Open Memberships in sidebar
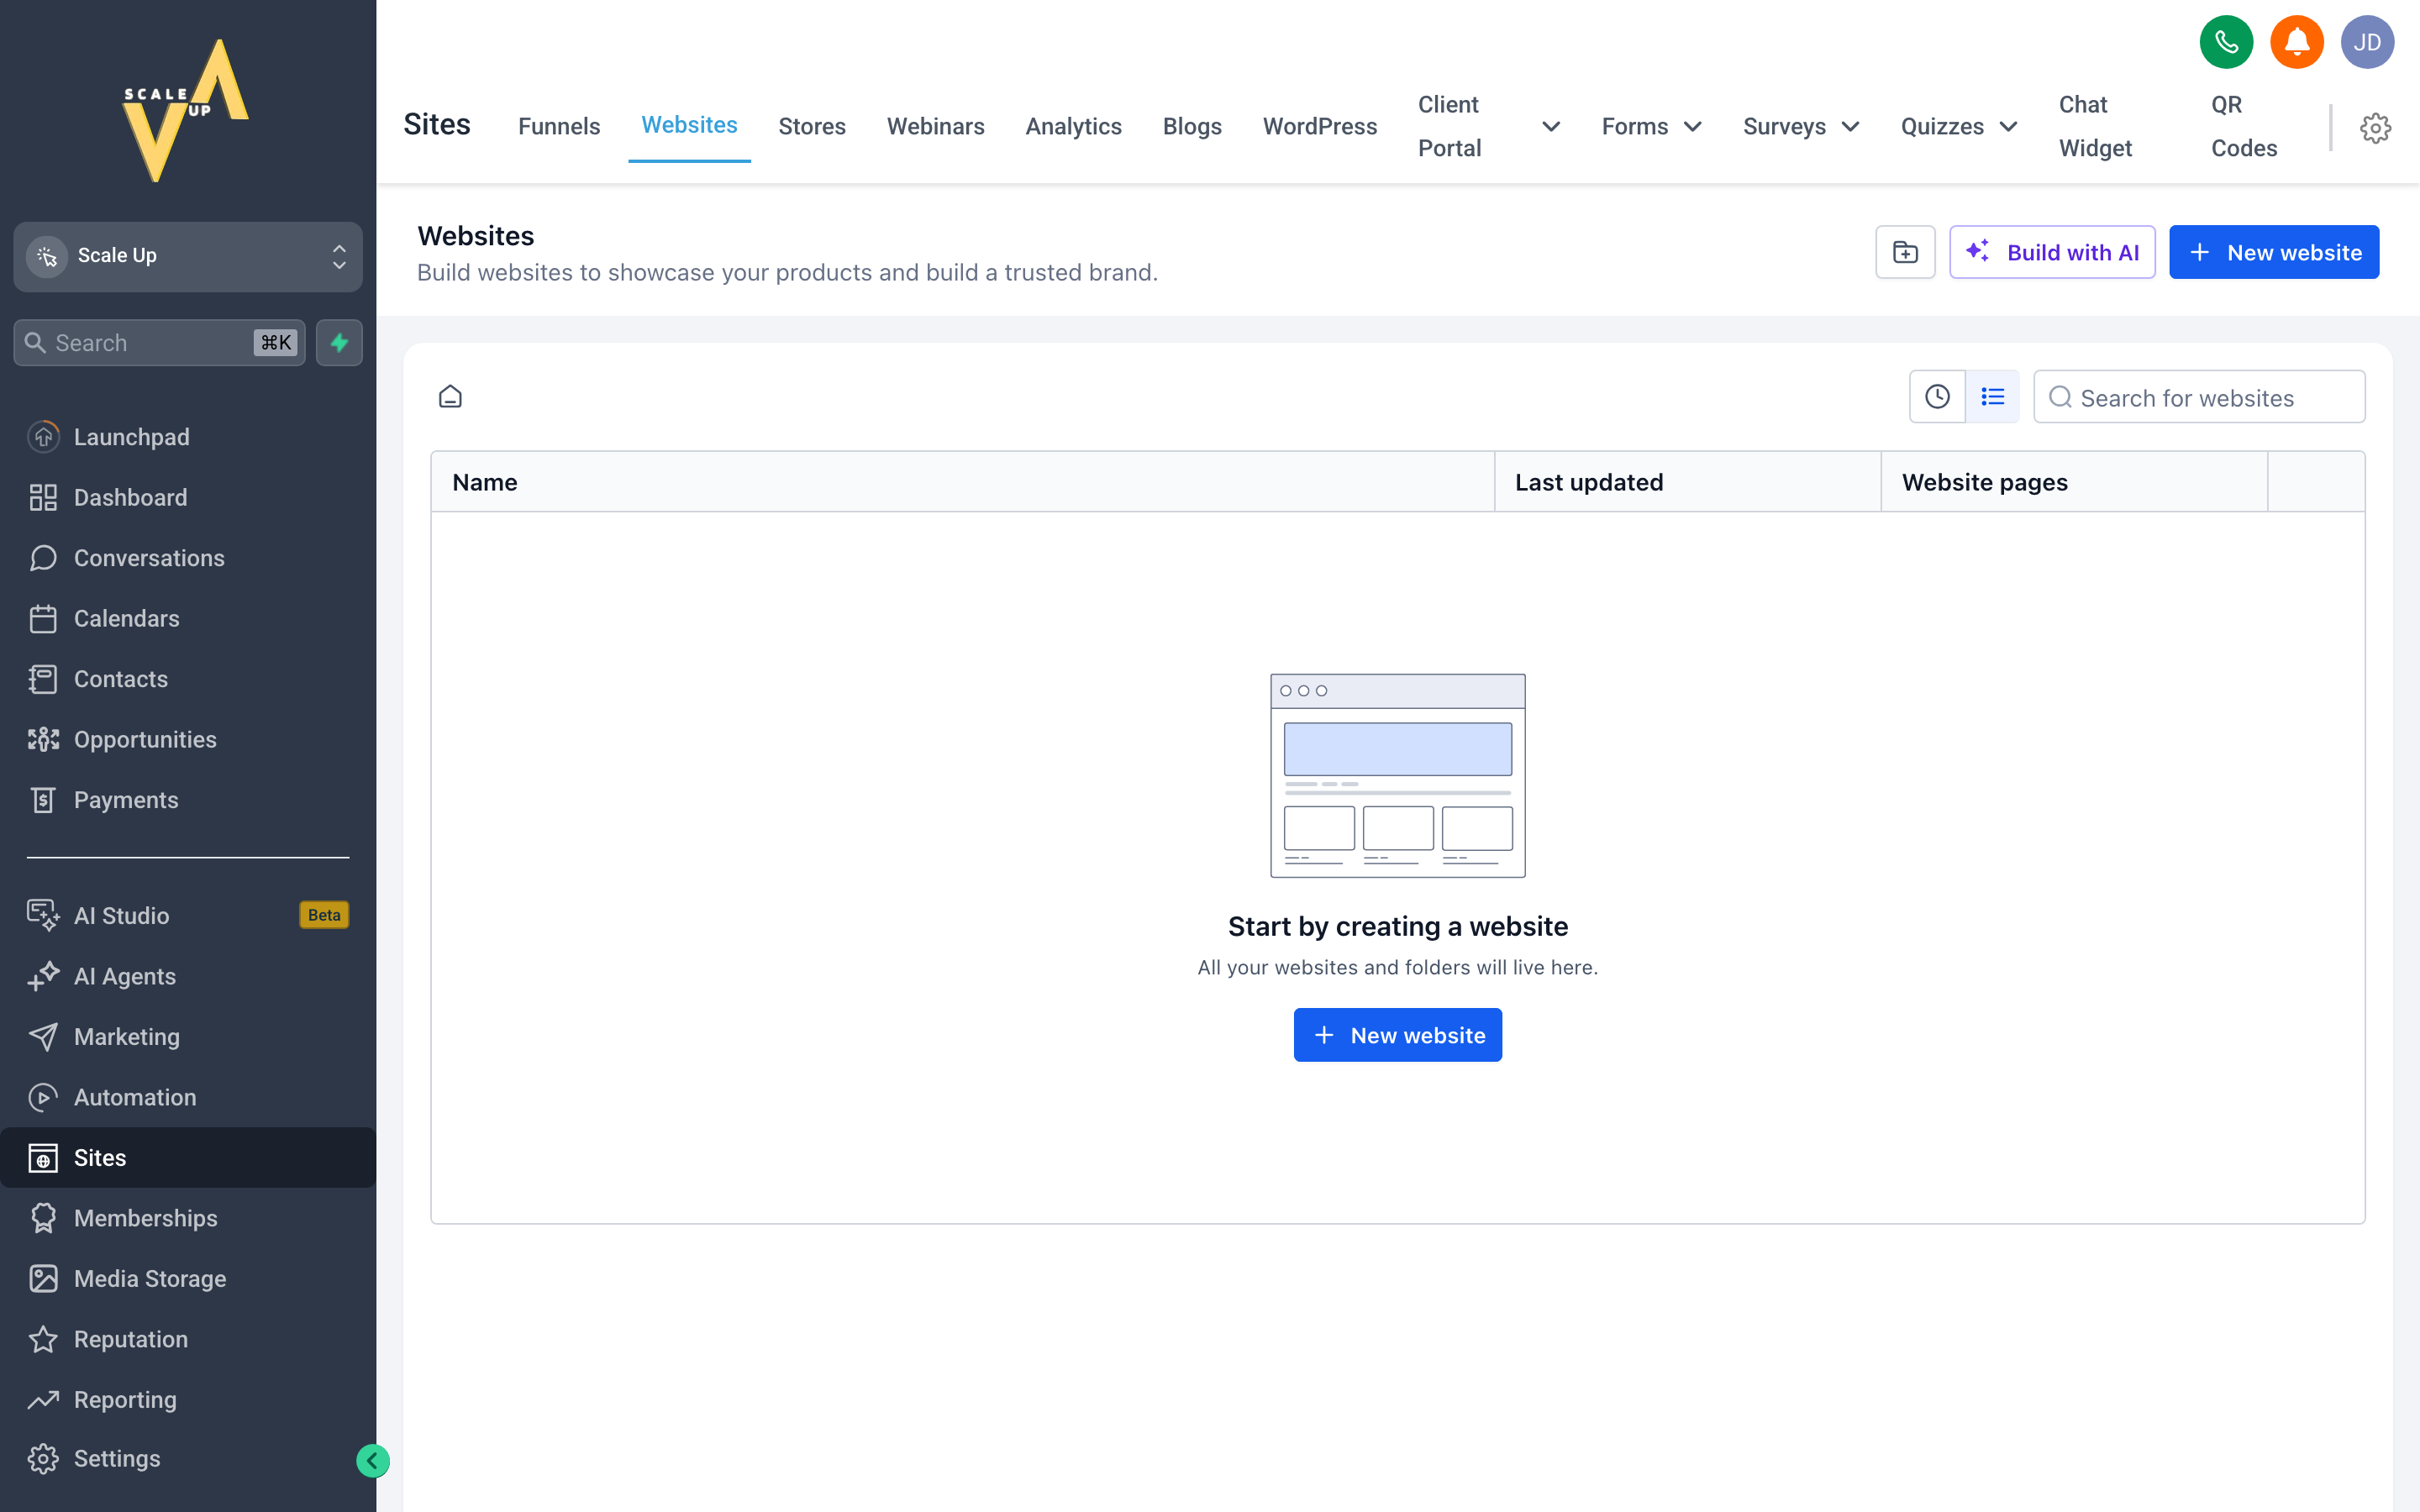Screen dimensions: 2420x1512 pos(188,1218)
